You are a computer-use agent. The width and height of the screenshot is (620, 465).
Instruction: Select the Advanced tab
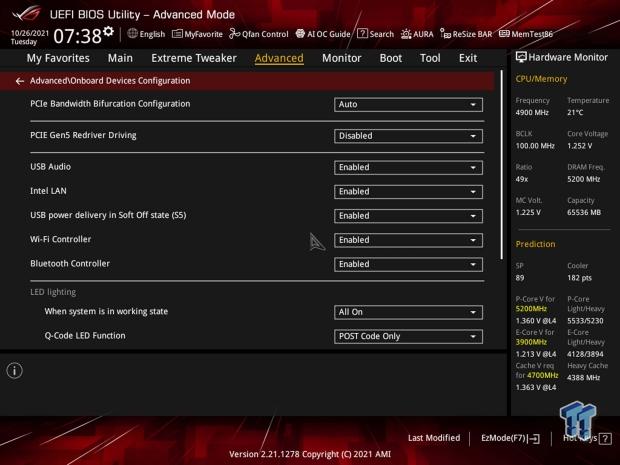point(279,58)
